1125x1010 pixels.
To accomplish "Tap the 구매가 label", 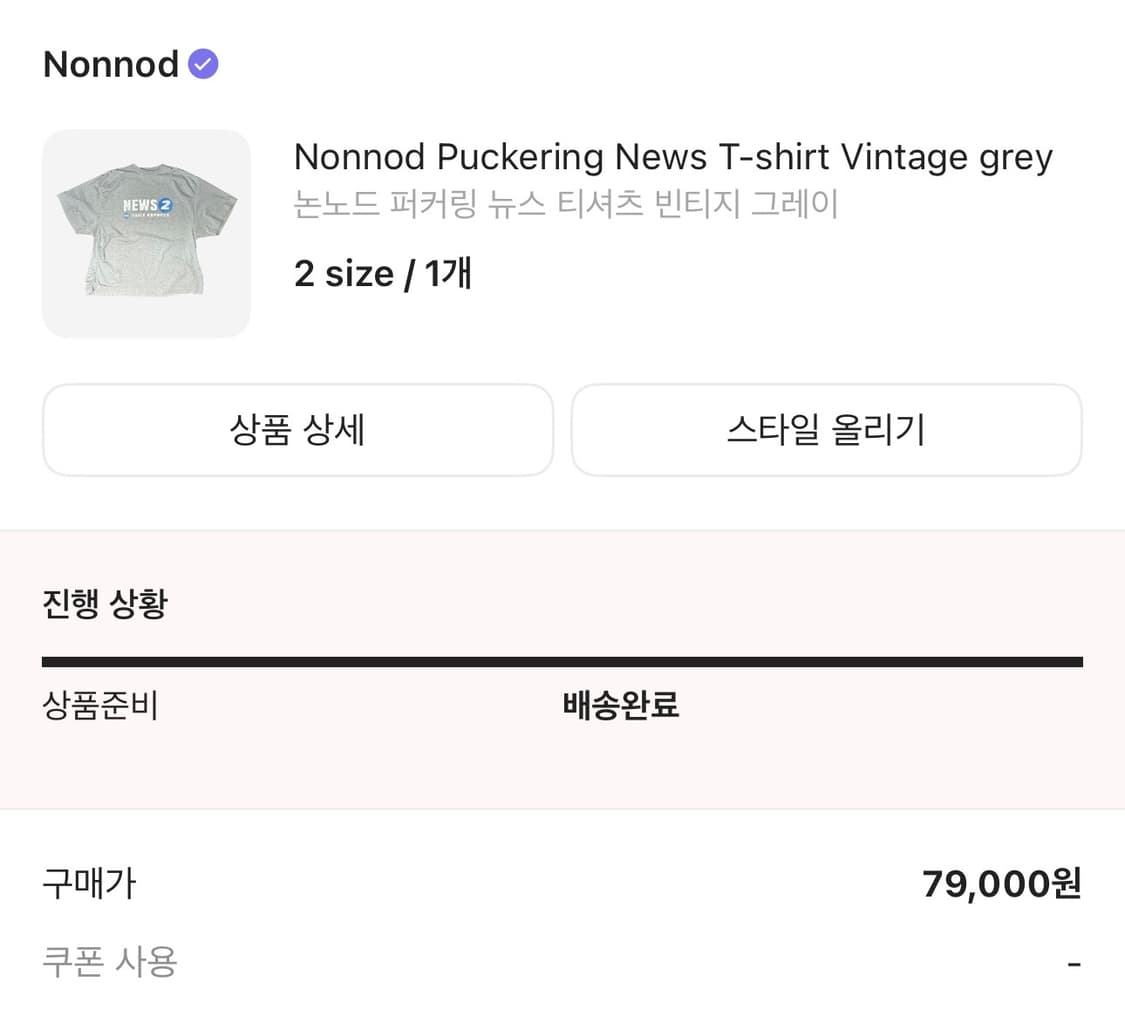I will click(x=89, y=883).
